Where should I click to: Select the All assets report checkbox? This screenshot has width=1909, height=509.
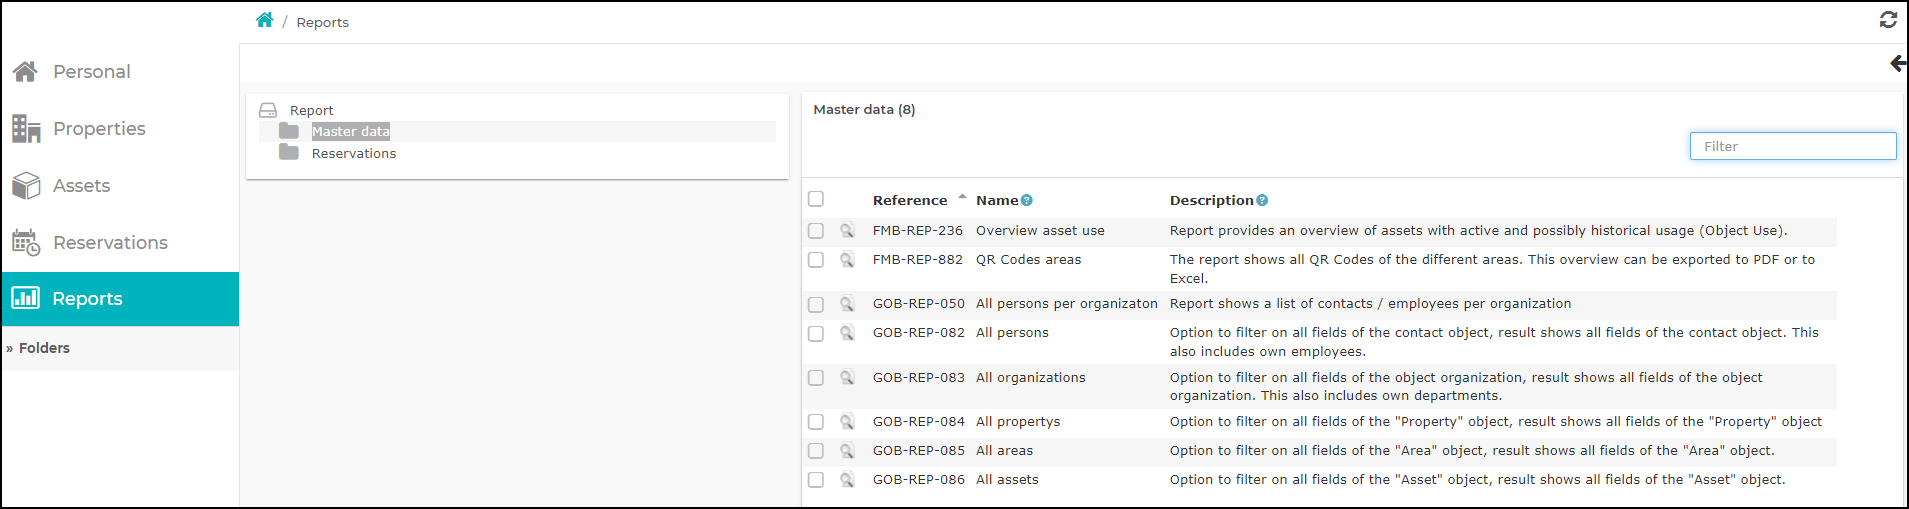pos(816,480)
